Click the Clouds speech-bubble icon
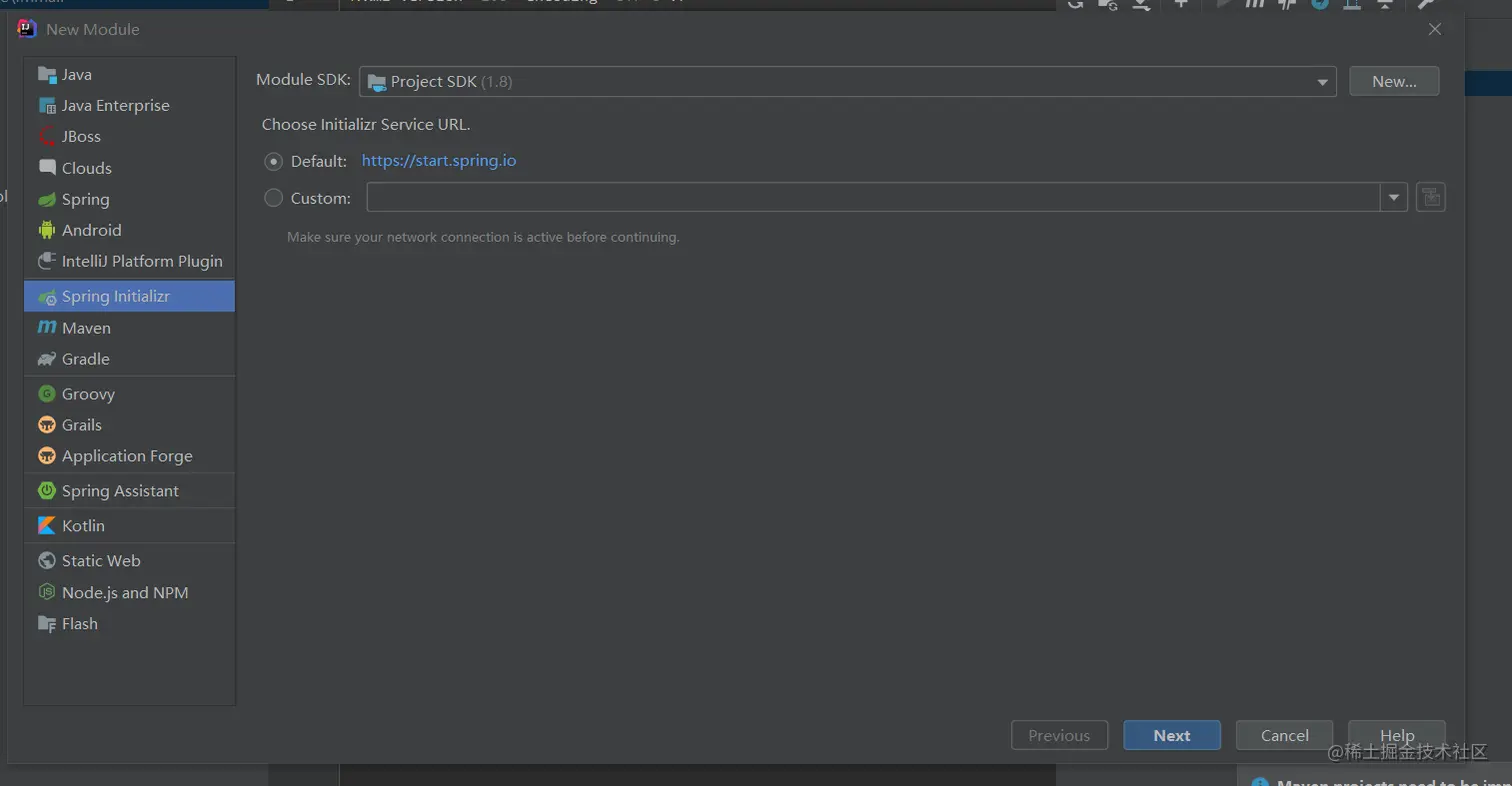 pyautogui.click(x=47, y=168)
